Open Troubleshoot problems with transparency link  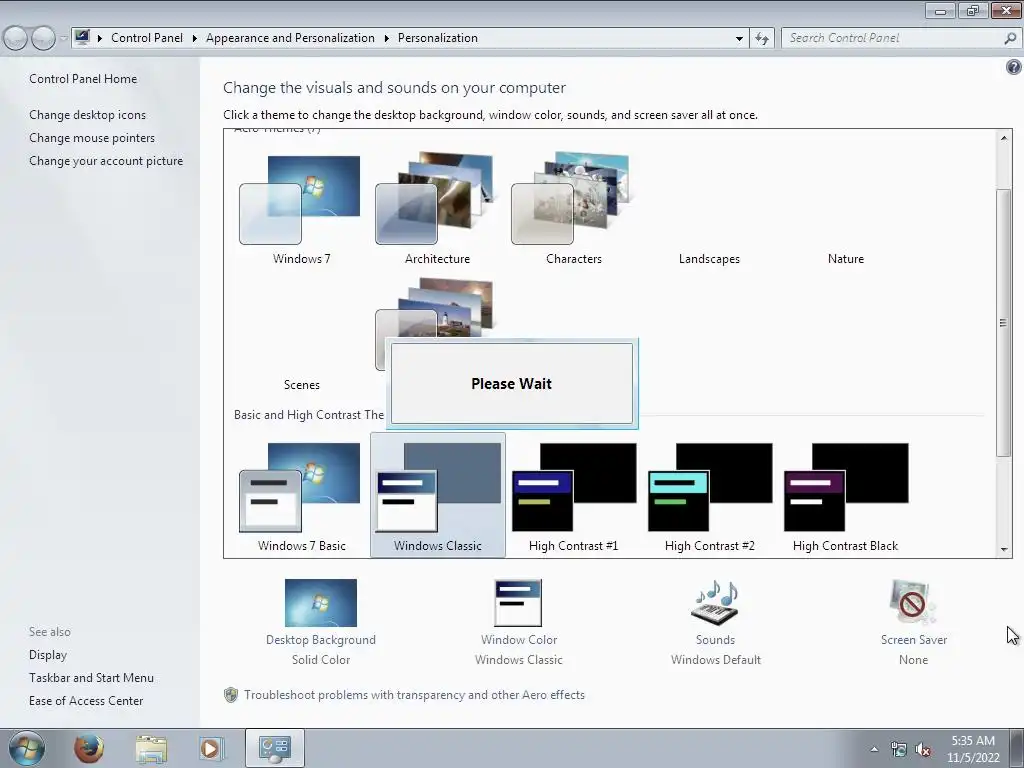pyautogui.click(x=414, y=695)
